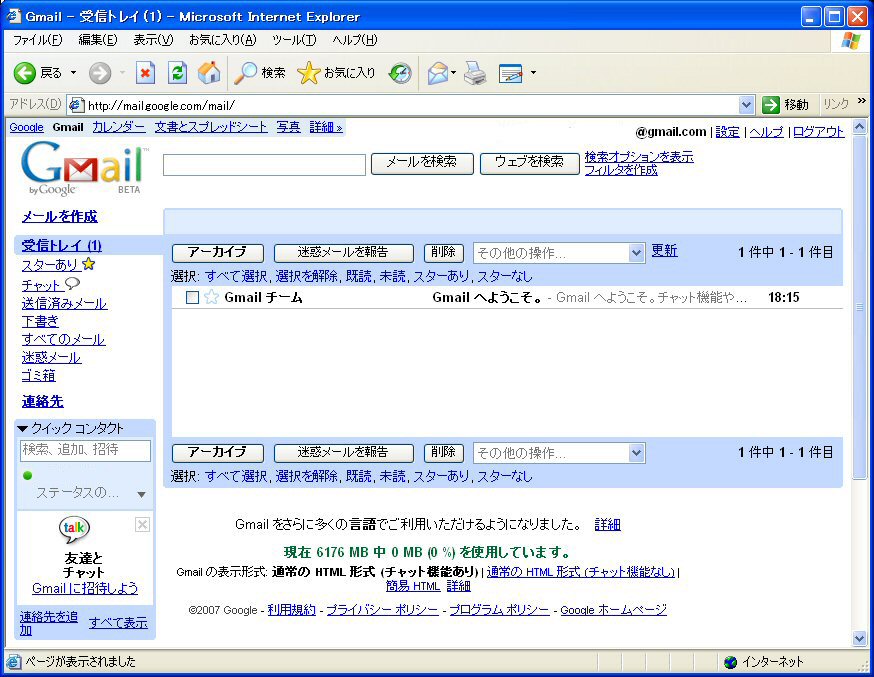Click the top アーカイブ button

point(218,252)
